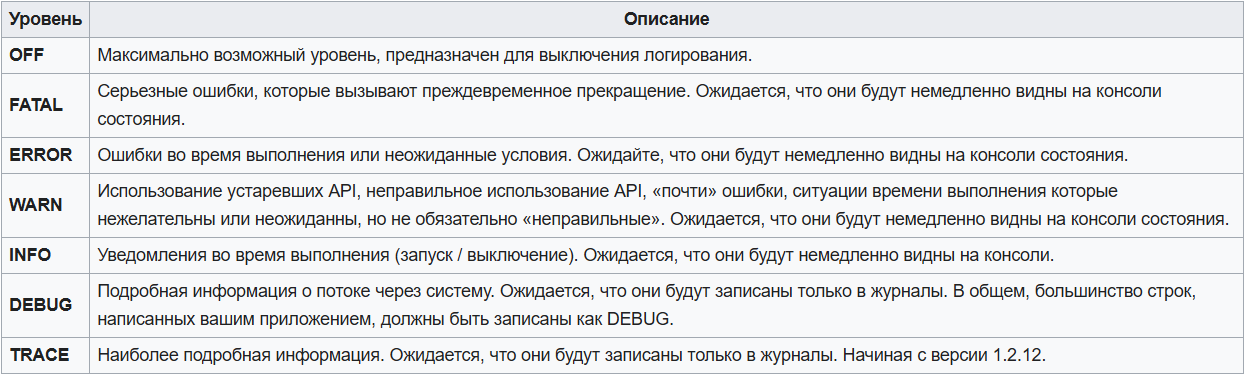Select the ERROR level cell
Viewport: 1244px width, 375px height.
point(45,154)
